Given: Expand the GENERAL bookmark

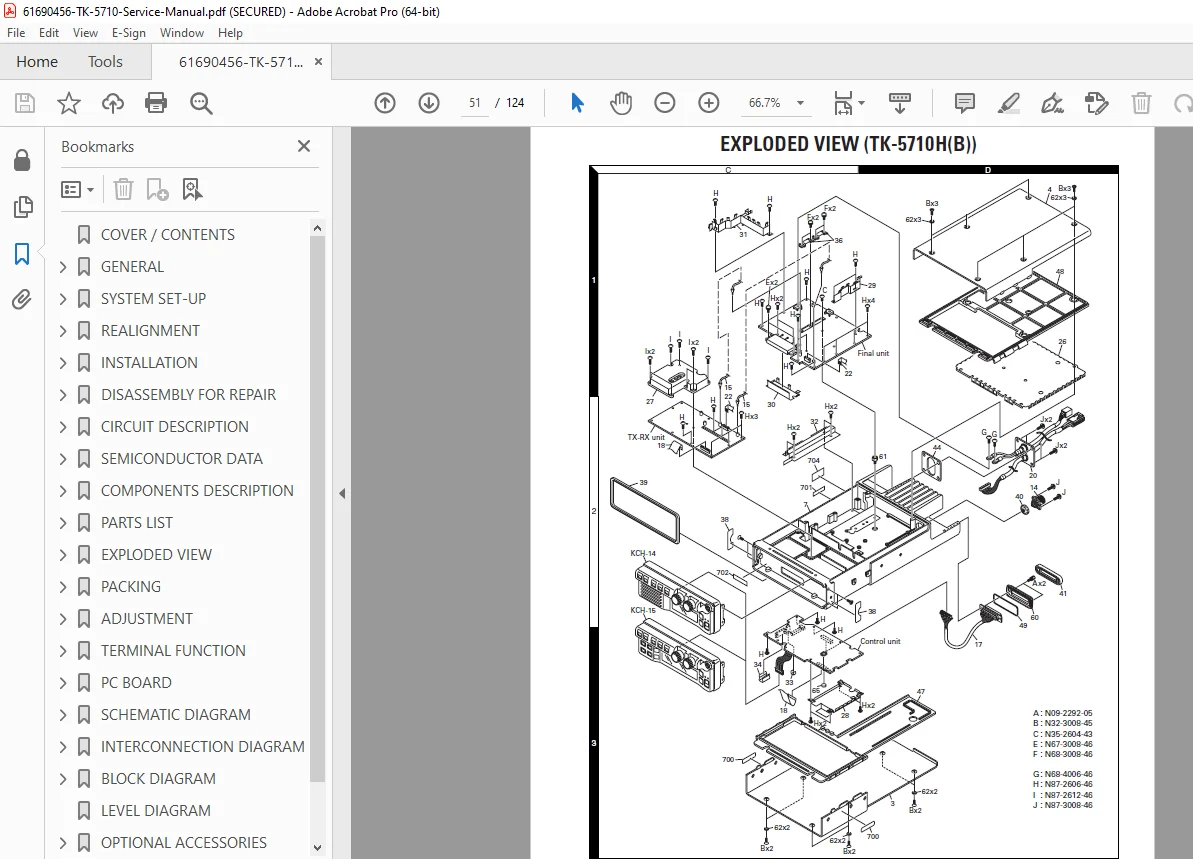Looking at the screenshot, I should point(64,267).
